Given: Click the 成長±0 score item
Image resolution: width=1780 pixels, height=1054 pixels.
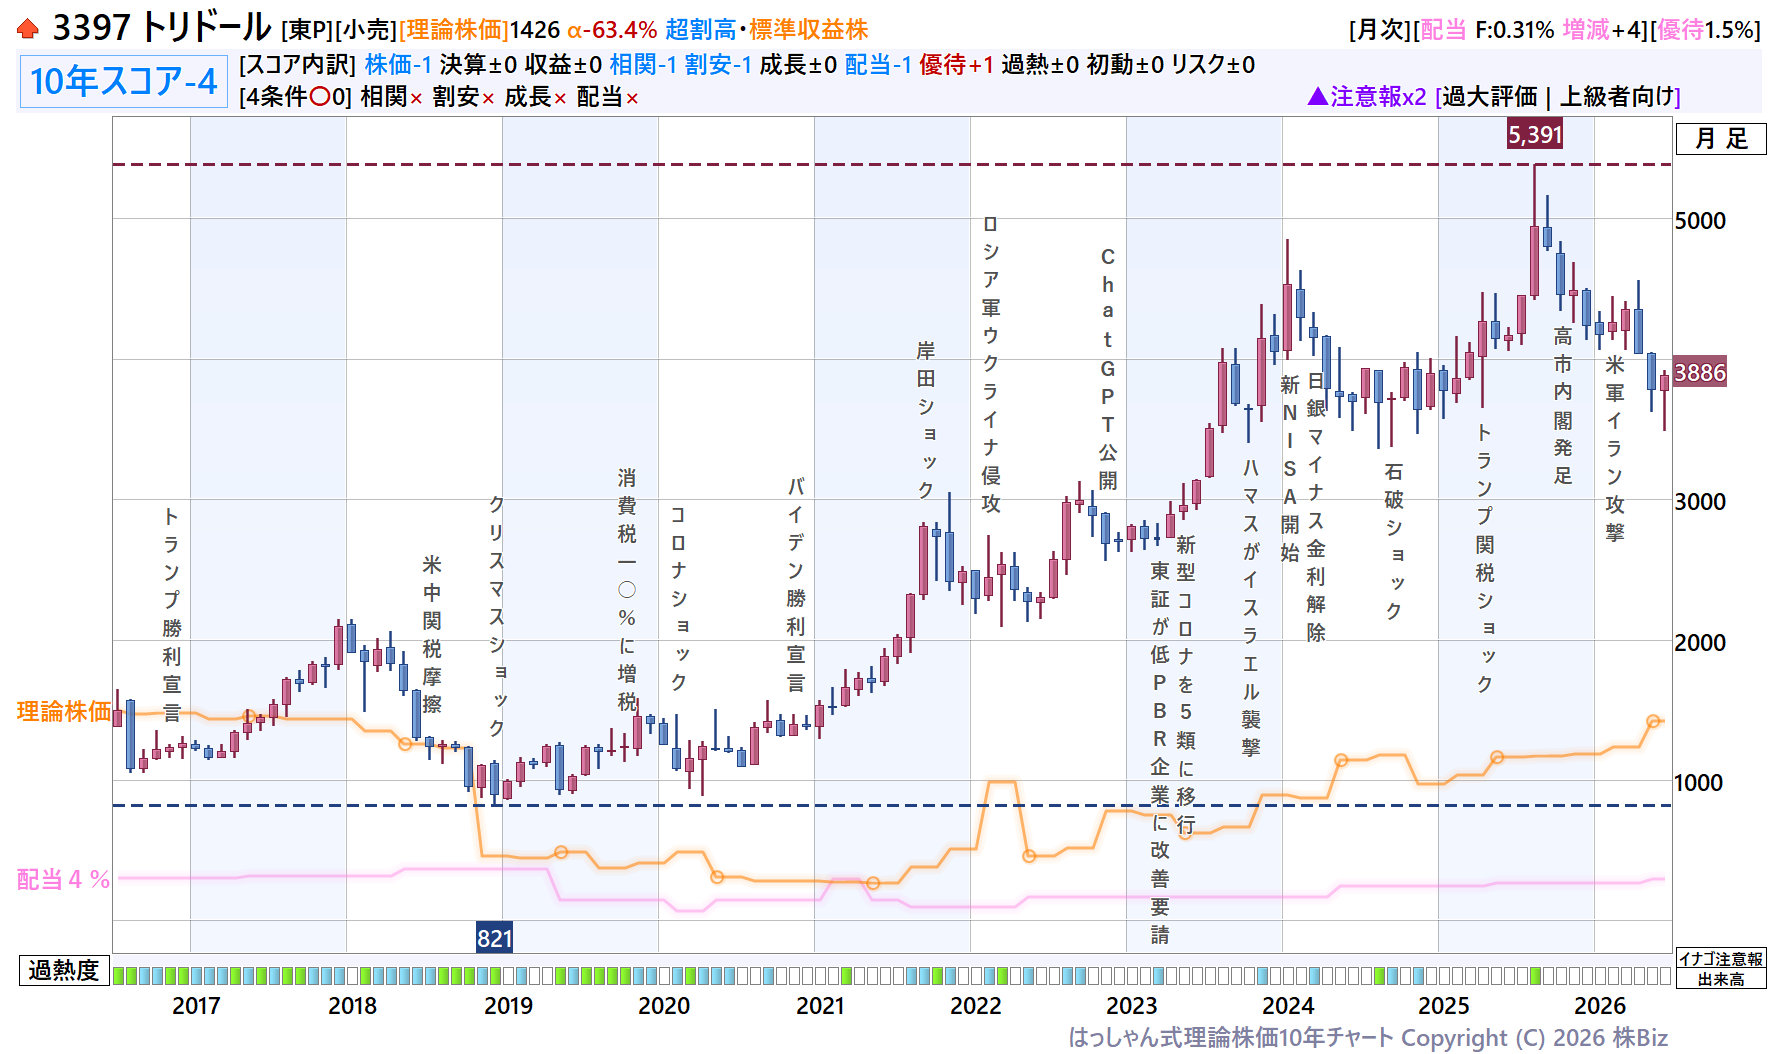Looking at the screenshot, I should pos(798,65).
